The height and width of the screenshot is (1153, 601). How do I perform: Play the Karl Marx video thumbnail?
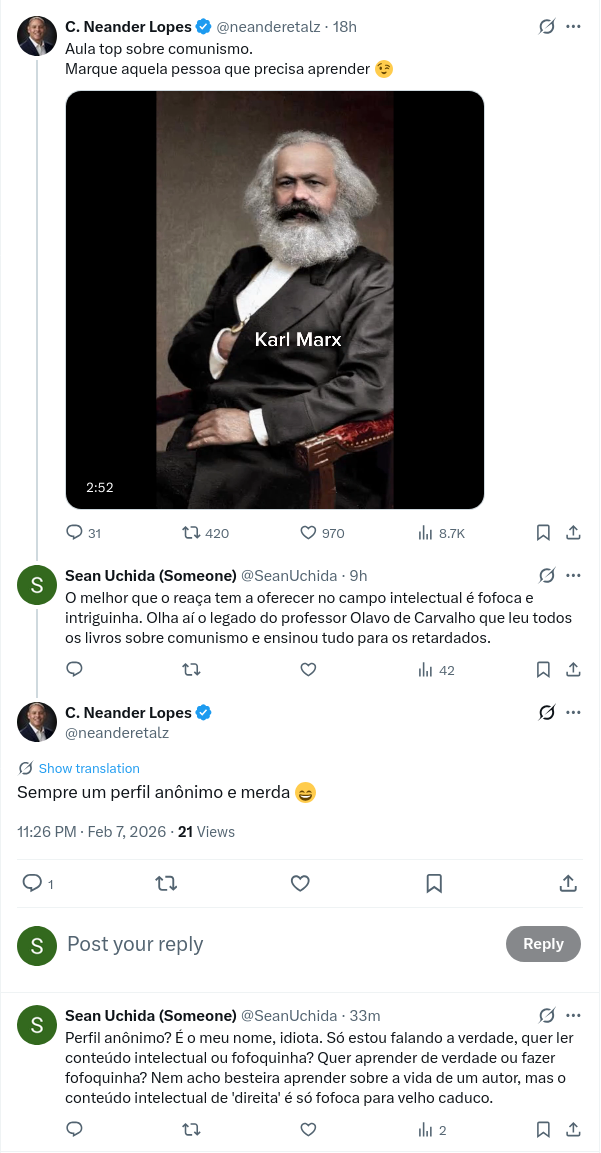275,300
